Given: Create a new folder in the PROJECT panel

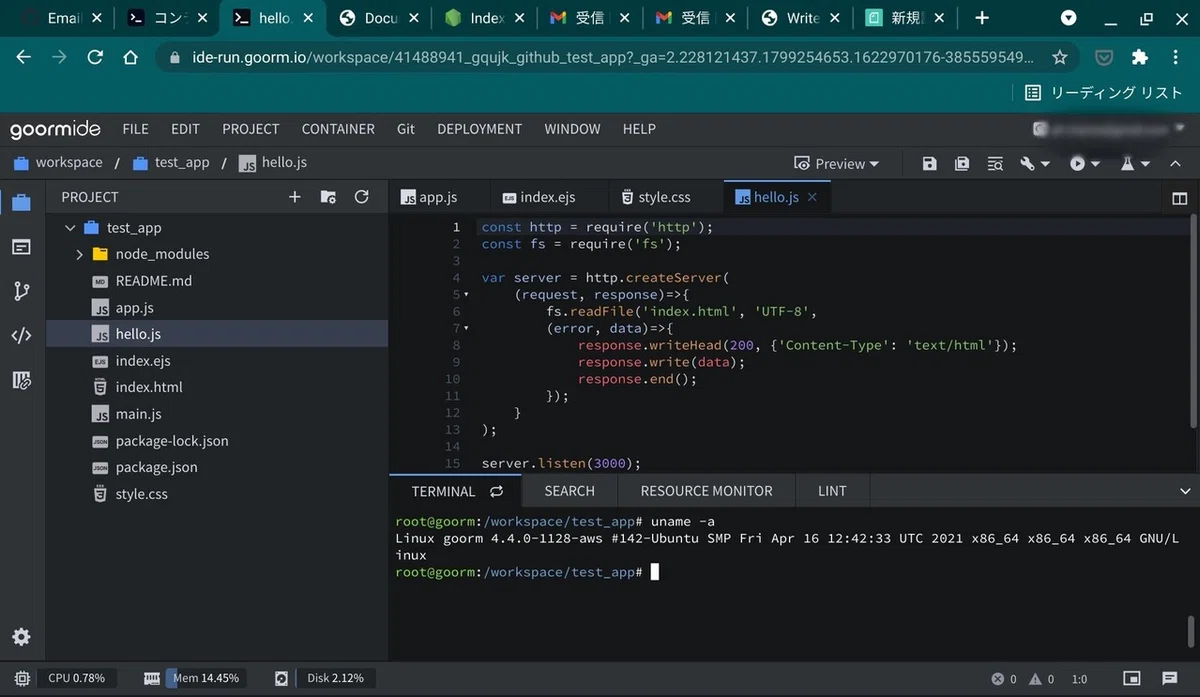Looking at the screenshot, I should click(328, 197).
